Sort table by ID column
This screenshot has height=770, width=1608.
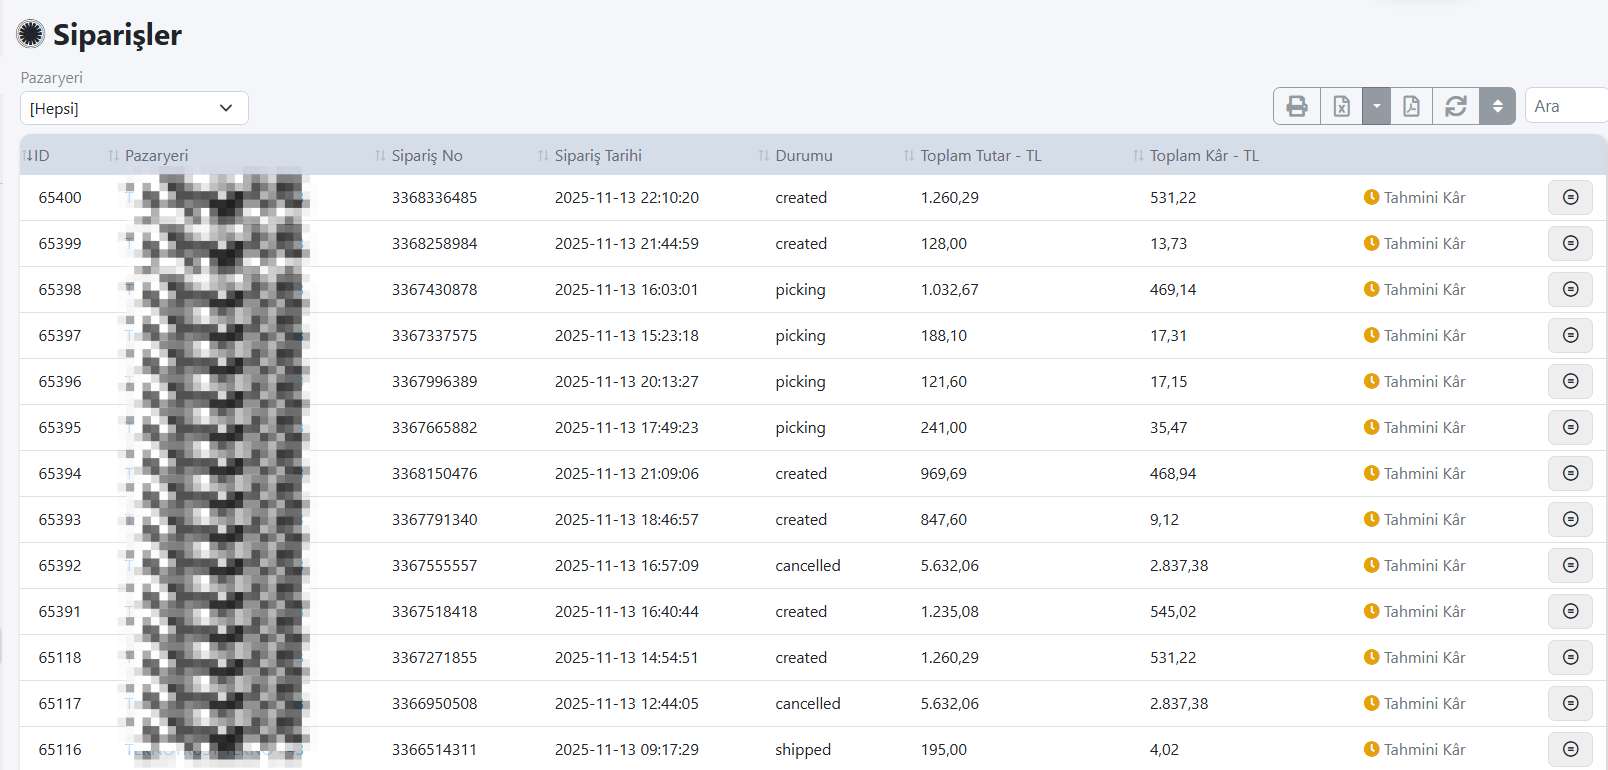click(37, 156)
